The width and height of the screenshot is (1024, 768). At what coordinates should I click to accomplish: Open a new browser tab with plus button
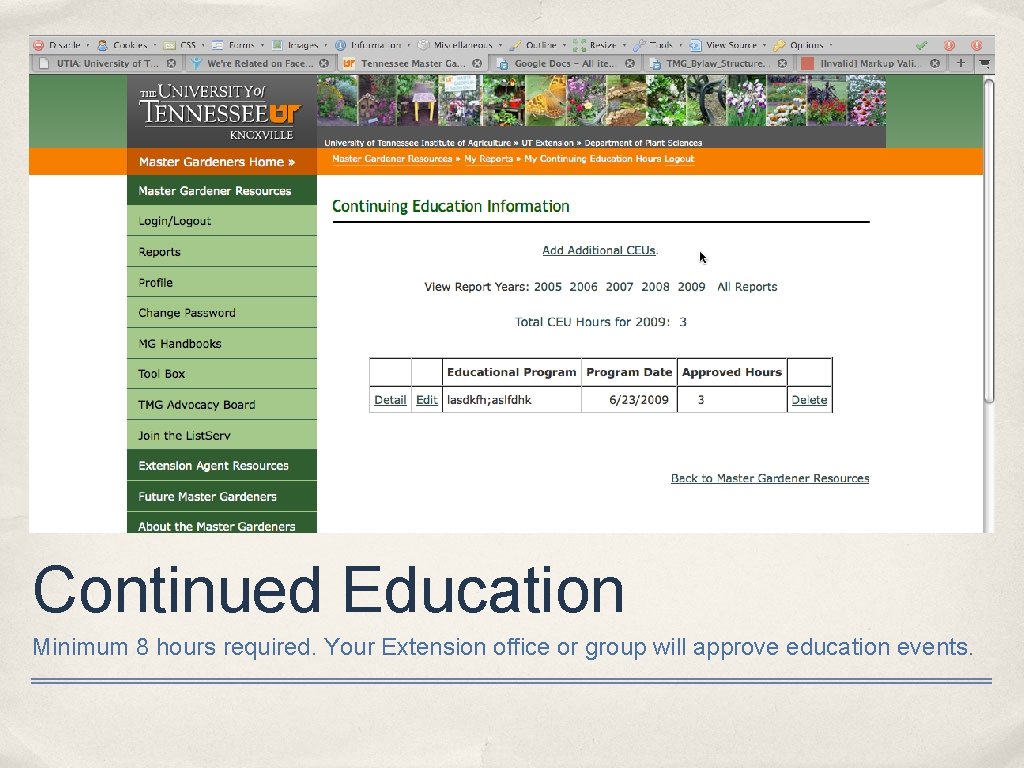961,63
